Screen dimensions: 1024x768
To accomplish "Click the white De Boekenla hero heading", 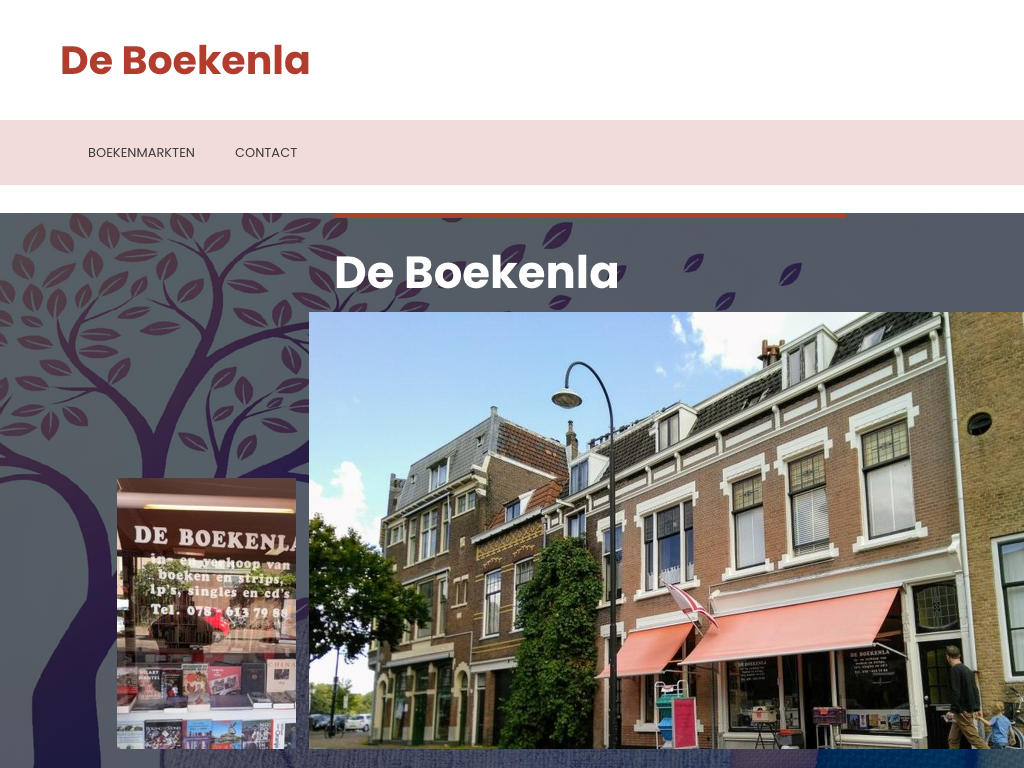I will coord(476,272).
